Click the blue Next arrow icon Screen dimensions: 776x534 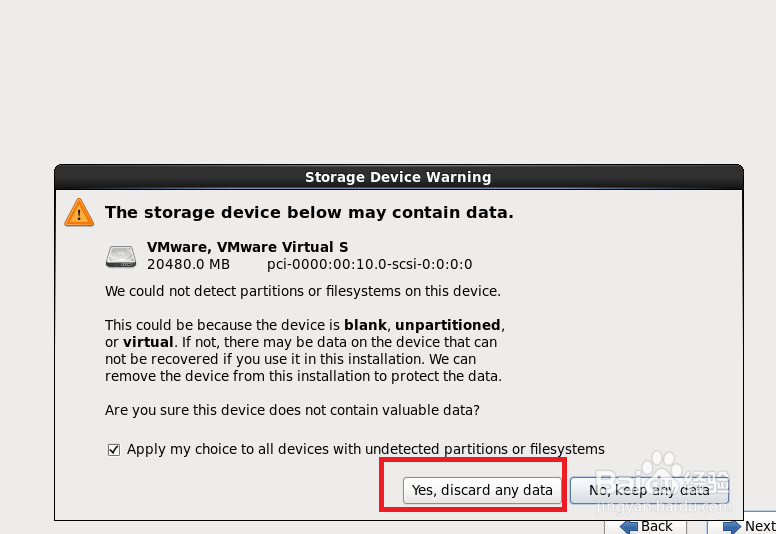[x=731, y=526]
